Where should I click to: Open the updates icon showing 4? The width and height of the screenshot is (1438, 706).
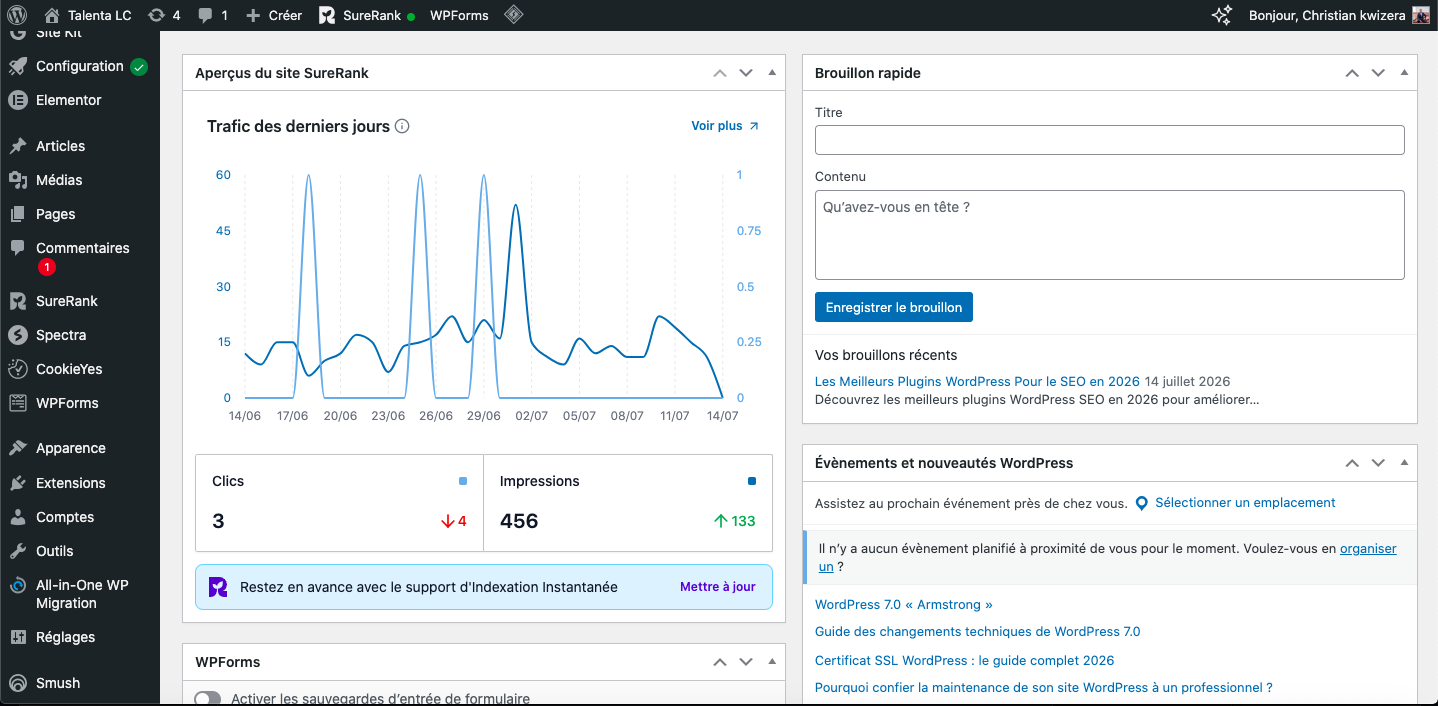click(x=156, y=15)
